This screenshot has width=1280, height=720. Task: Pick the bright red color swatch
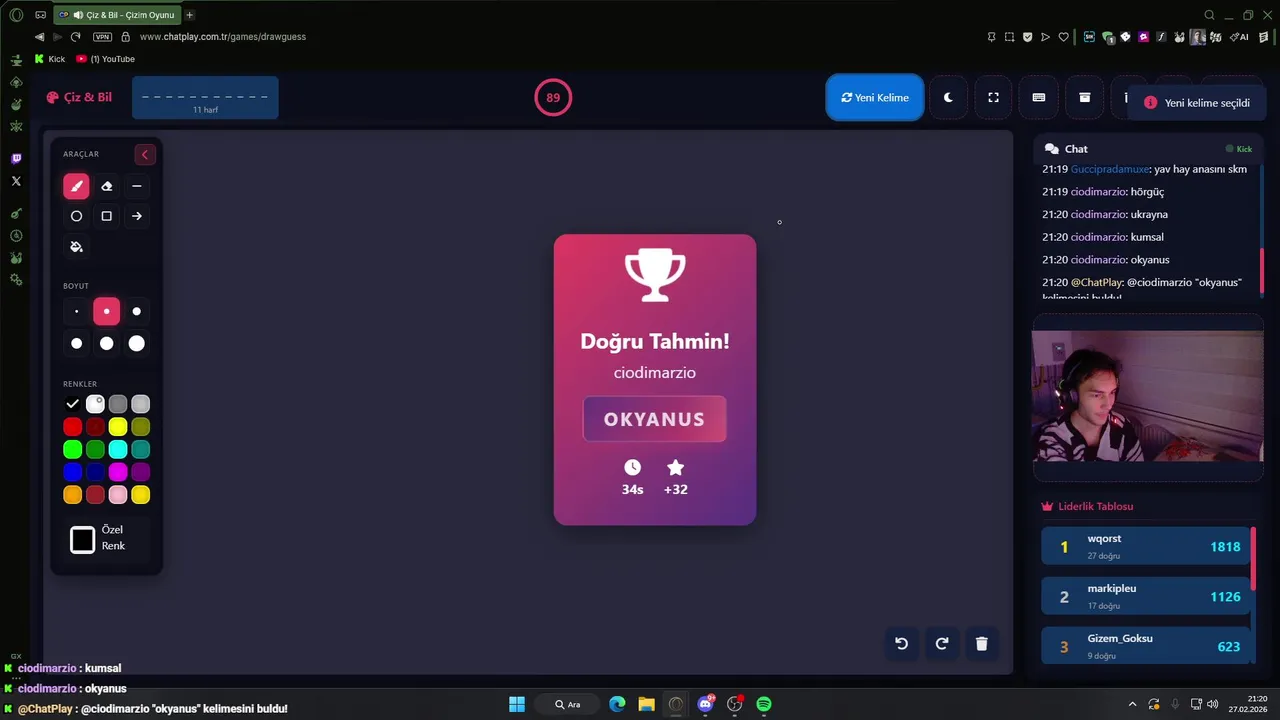click(x=73, y=427)
